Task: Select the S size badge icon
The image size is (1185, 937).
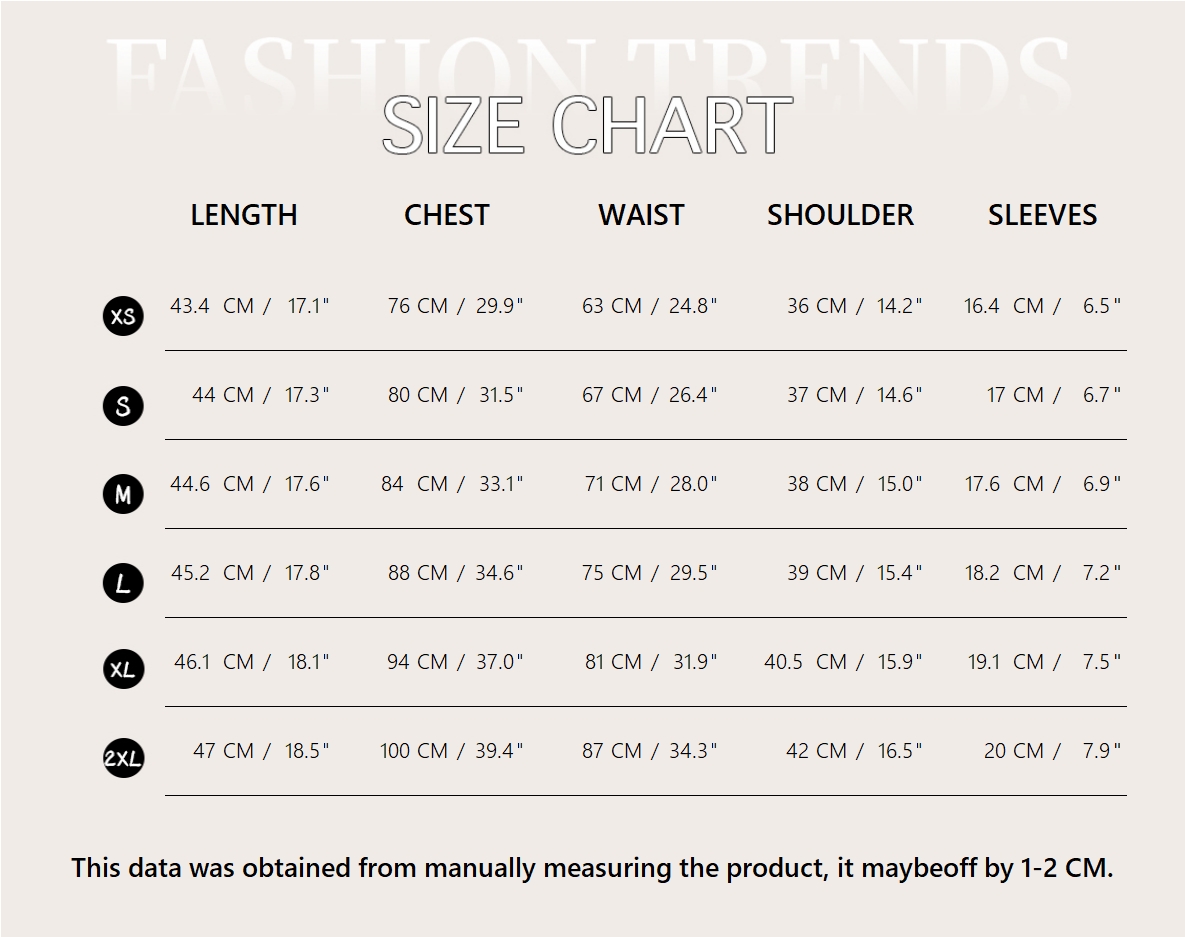Action: pyautogui.click(x=123, y=405)
